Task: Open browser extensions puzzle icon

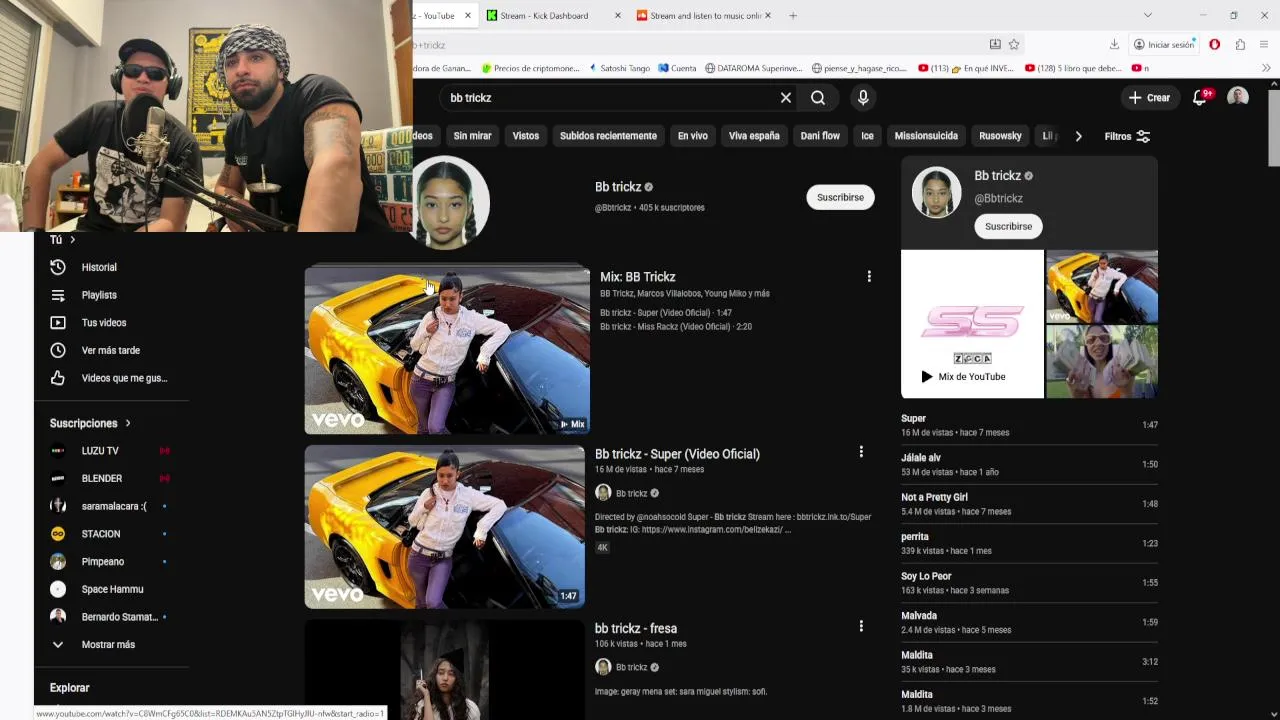Action: 1240,45
